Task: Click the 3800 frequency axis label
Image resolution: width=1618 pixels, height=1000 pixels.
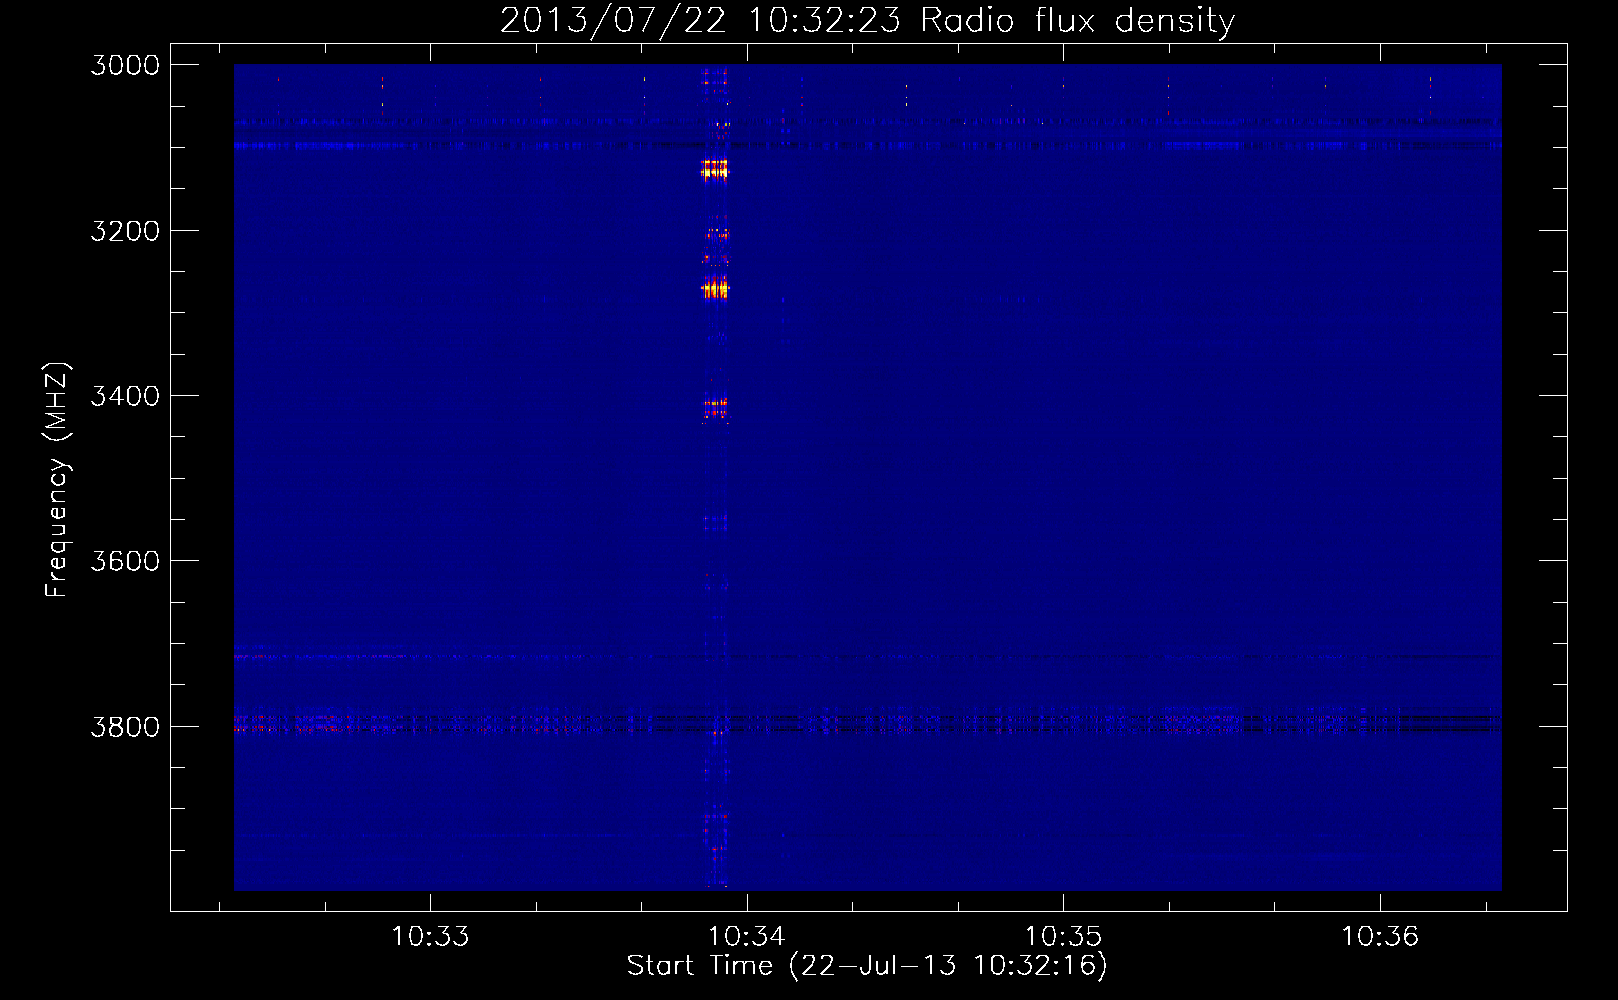Action: (x=125, y=726)
